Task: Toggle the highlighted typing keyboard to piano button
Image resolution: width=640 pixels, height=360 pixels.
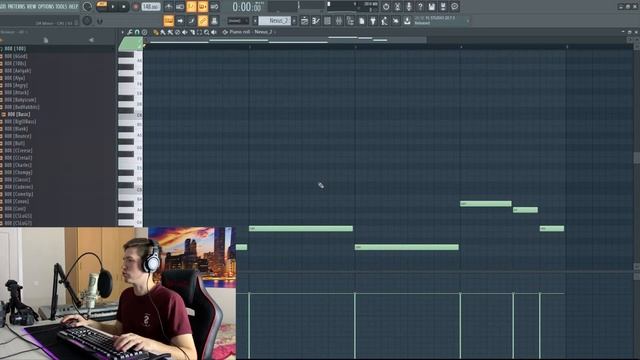Action: pyautogui.click(x=169, y=21)
